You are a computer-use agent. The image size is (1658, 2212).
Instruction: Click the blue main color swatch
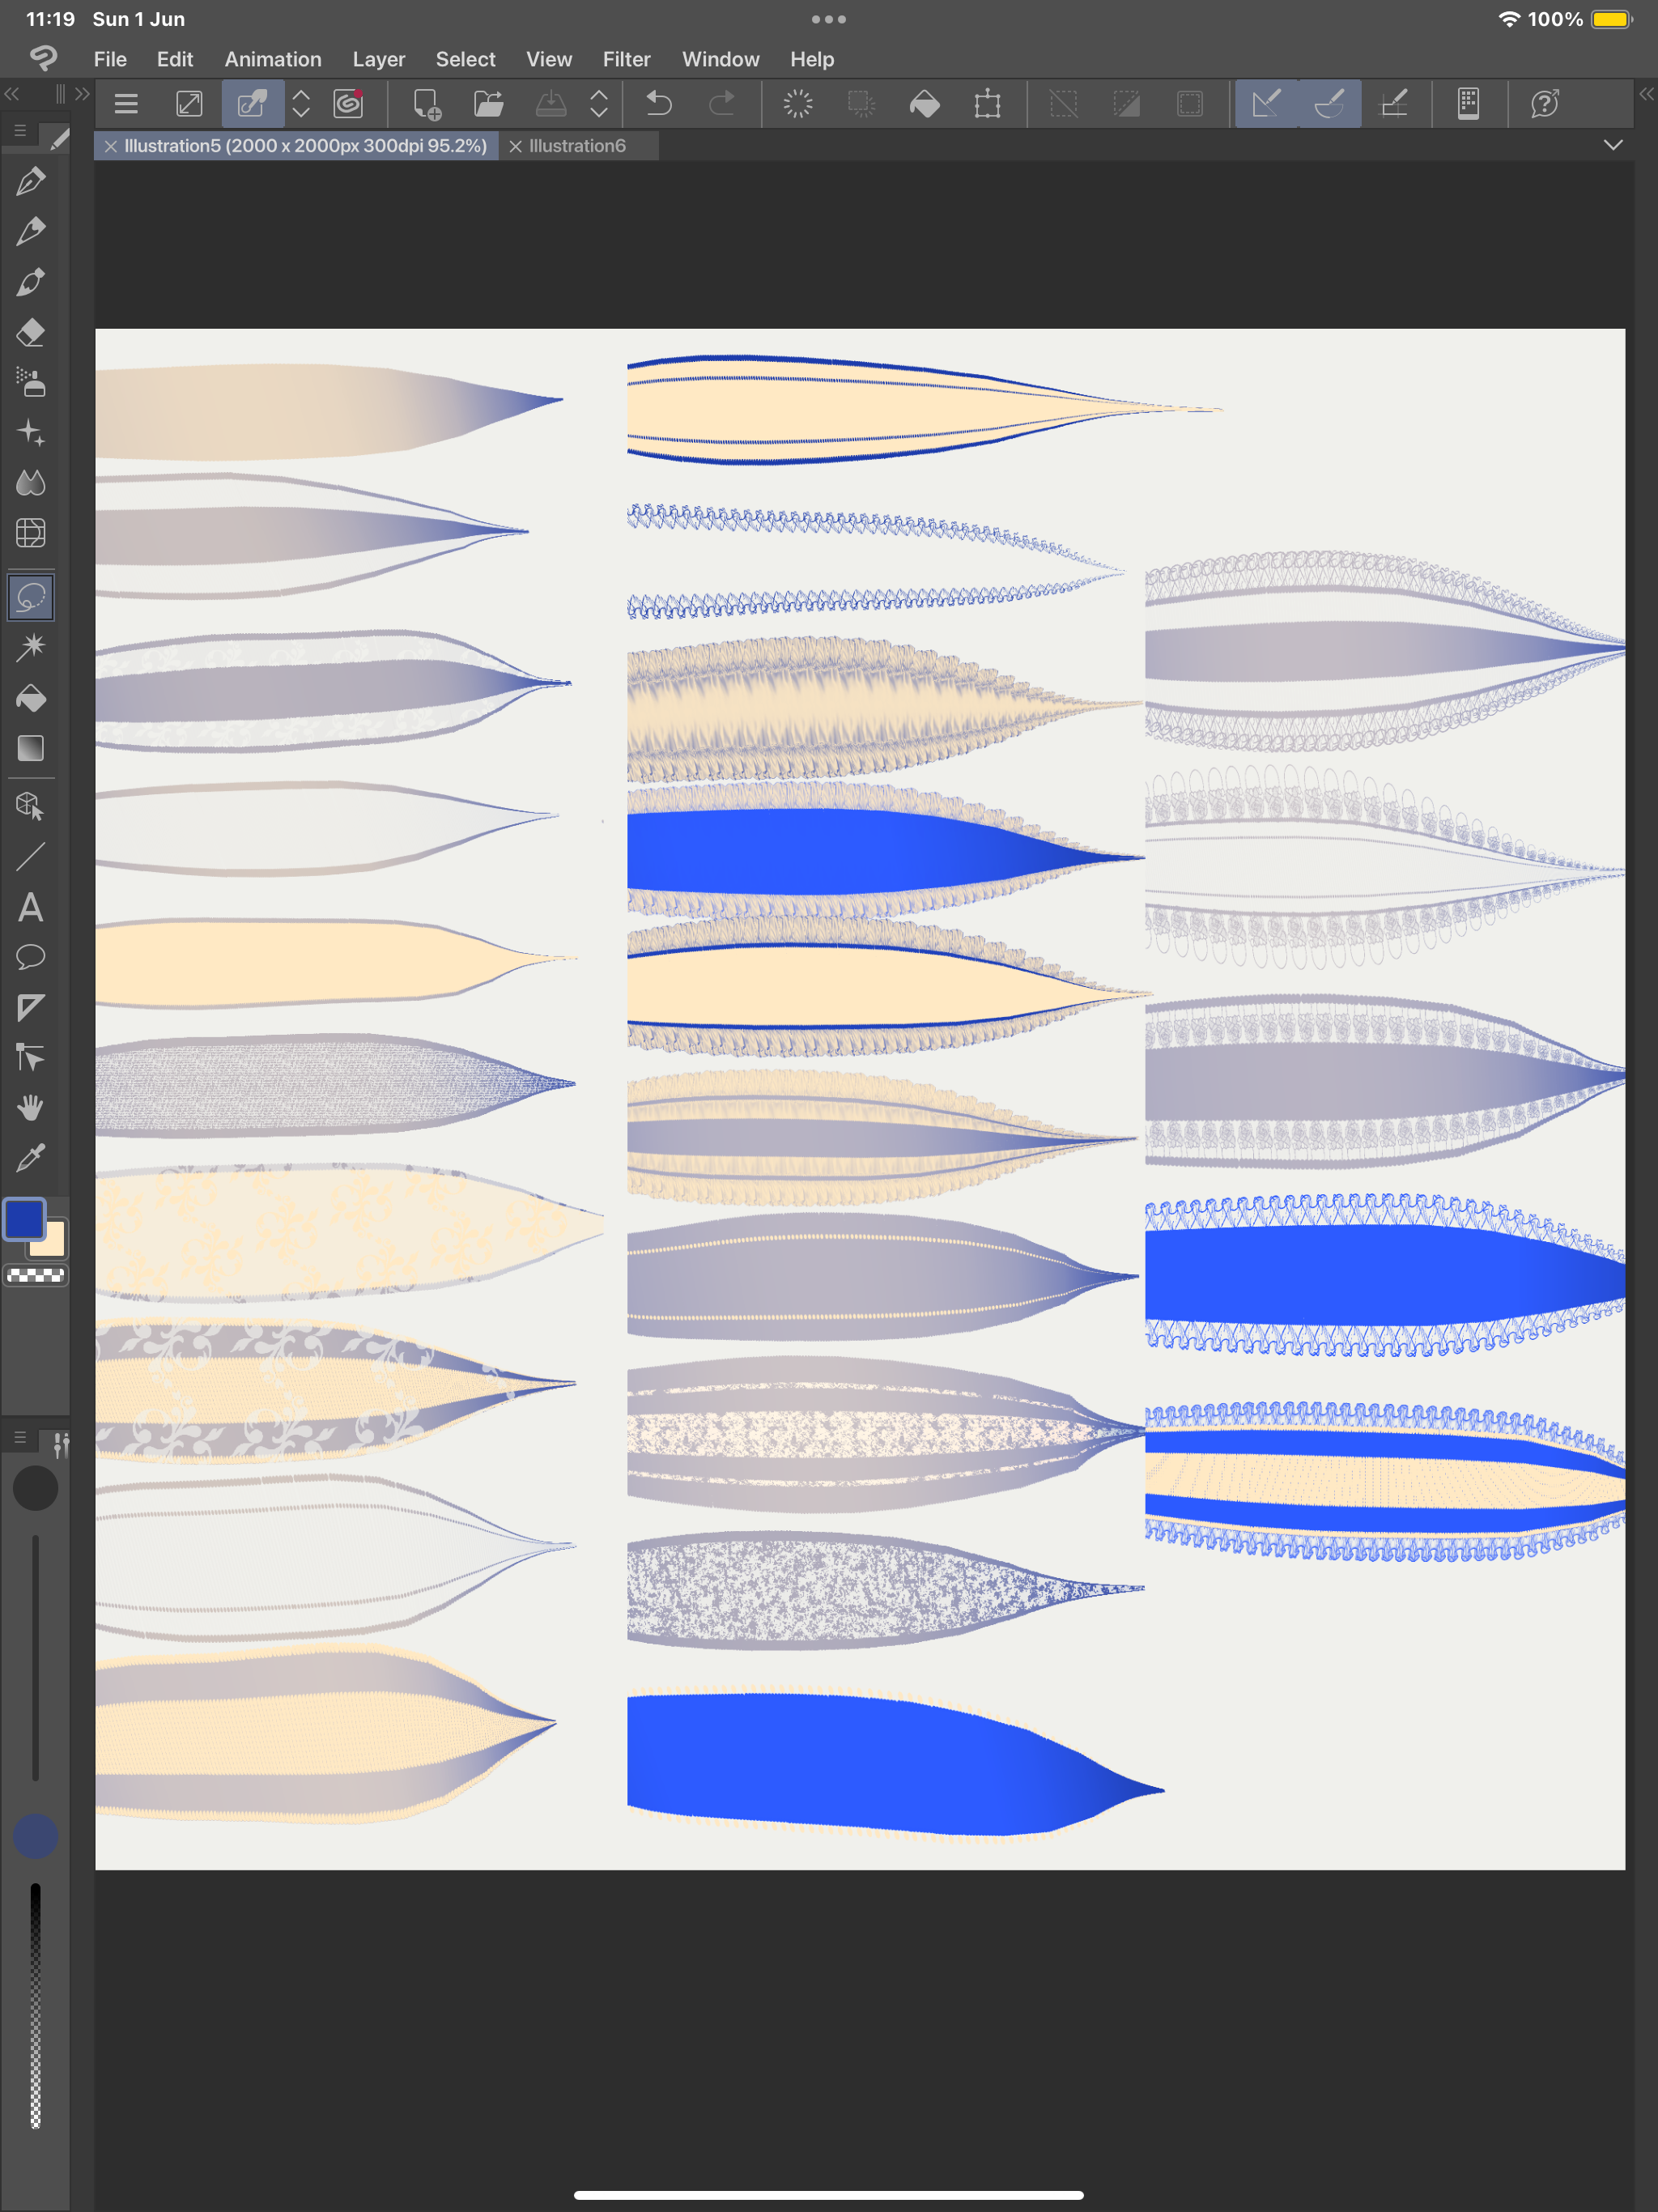[24, 1219]
